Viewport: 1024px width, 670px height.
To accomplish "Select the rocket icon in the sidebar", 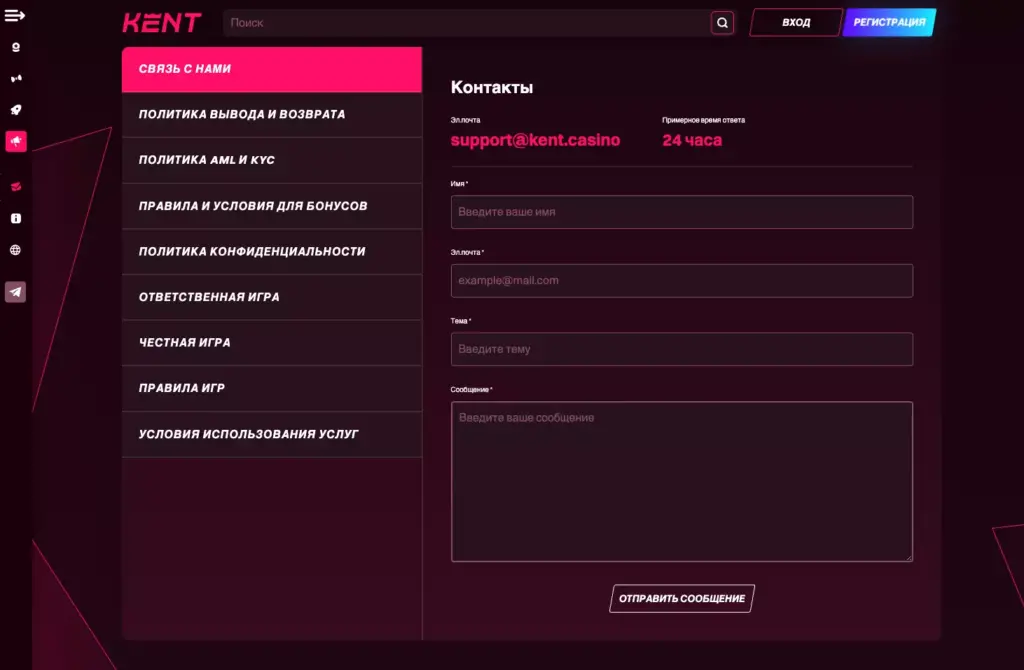I will pyautogui.click(x=14, y=110).
